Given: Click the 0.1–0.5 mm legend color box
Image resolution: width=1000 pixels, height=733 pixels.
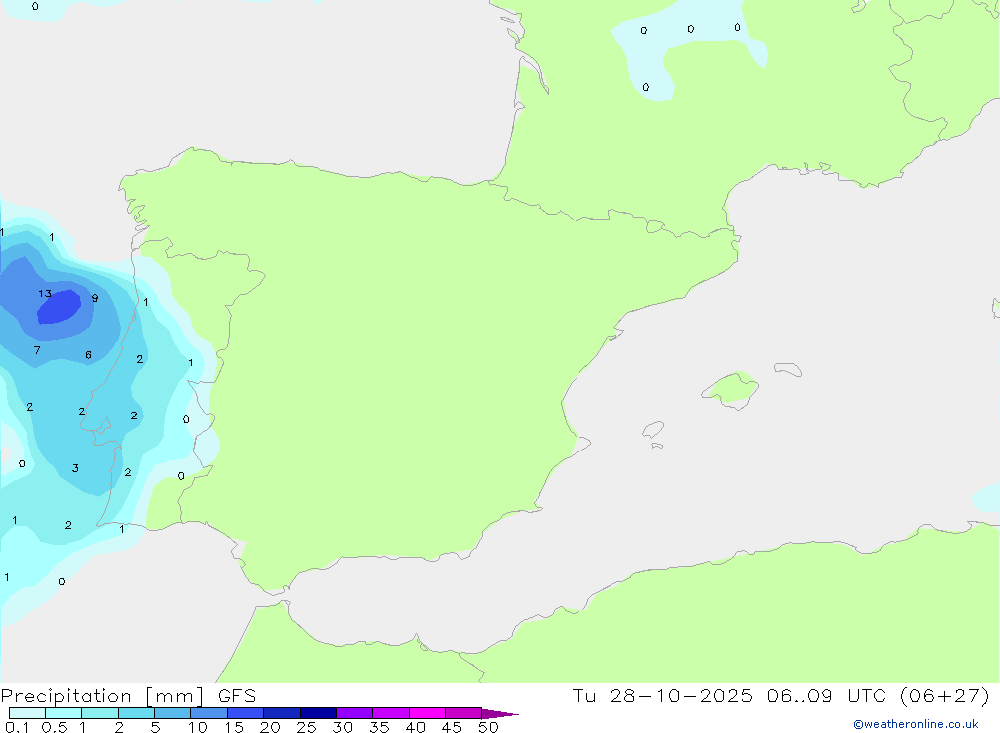Looking at the screenshot, I should 27,713.
